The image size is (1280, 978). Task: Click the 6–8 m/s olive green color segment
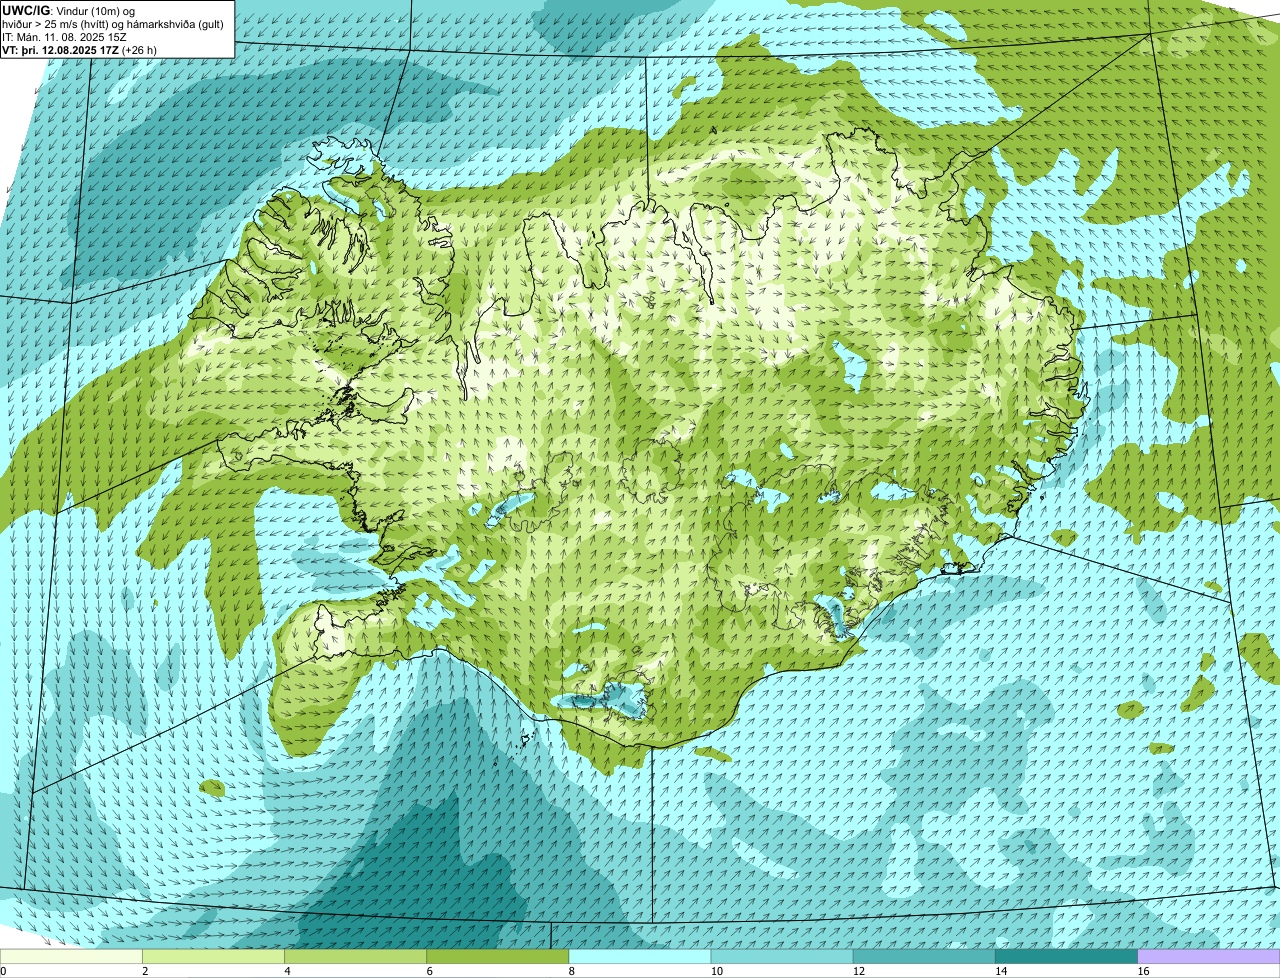(498, 957)
